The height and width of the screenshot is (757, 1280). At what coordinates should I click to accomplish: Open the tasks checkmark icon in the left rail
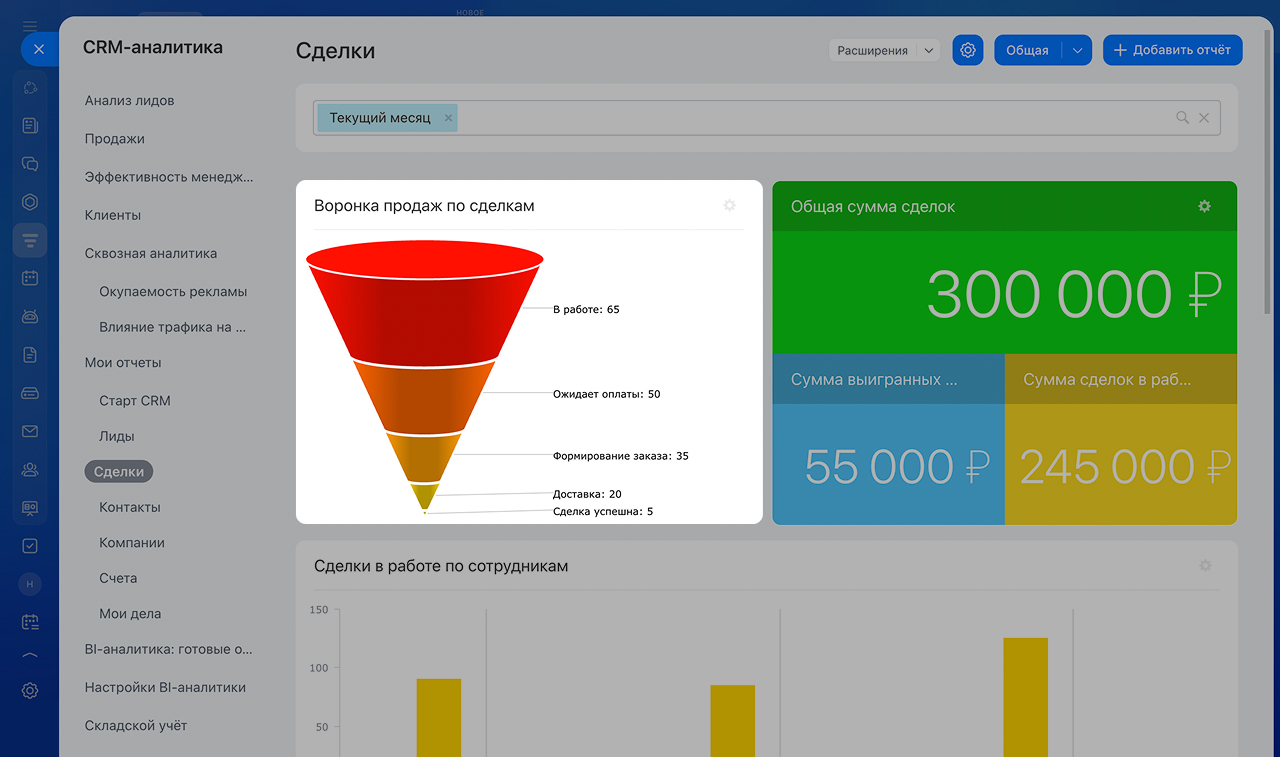point(30,546)
